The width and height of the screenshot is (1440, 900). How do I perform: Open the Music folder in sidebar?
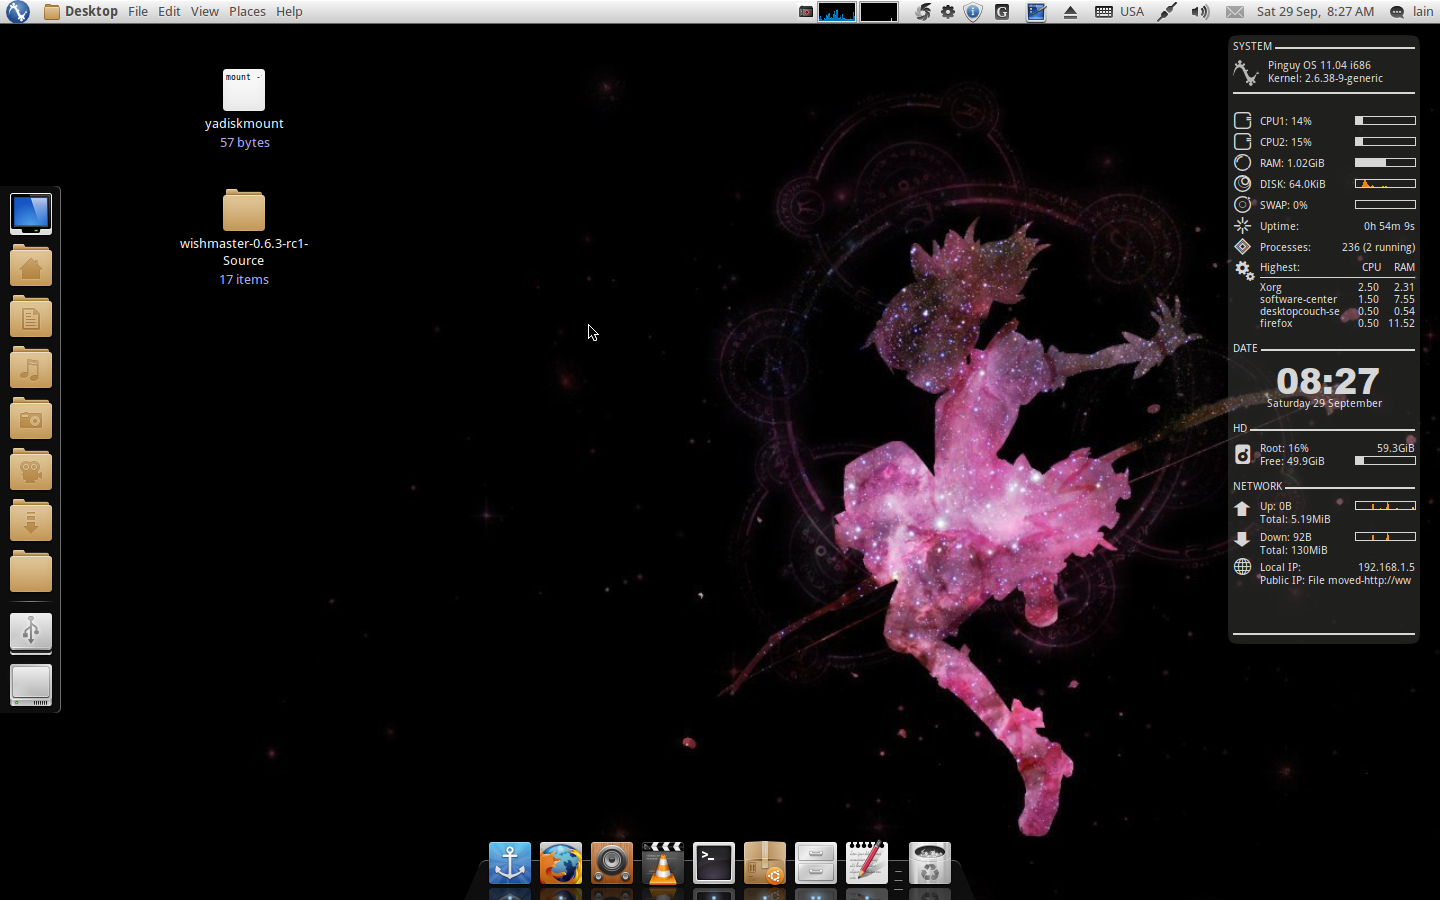pos(31,369)
